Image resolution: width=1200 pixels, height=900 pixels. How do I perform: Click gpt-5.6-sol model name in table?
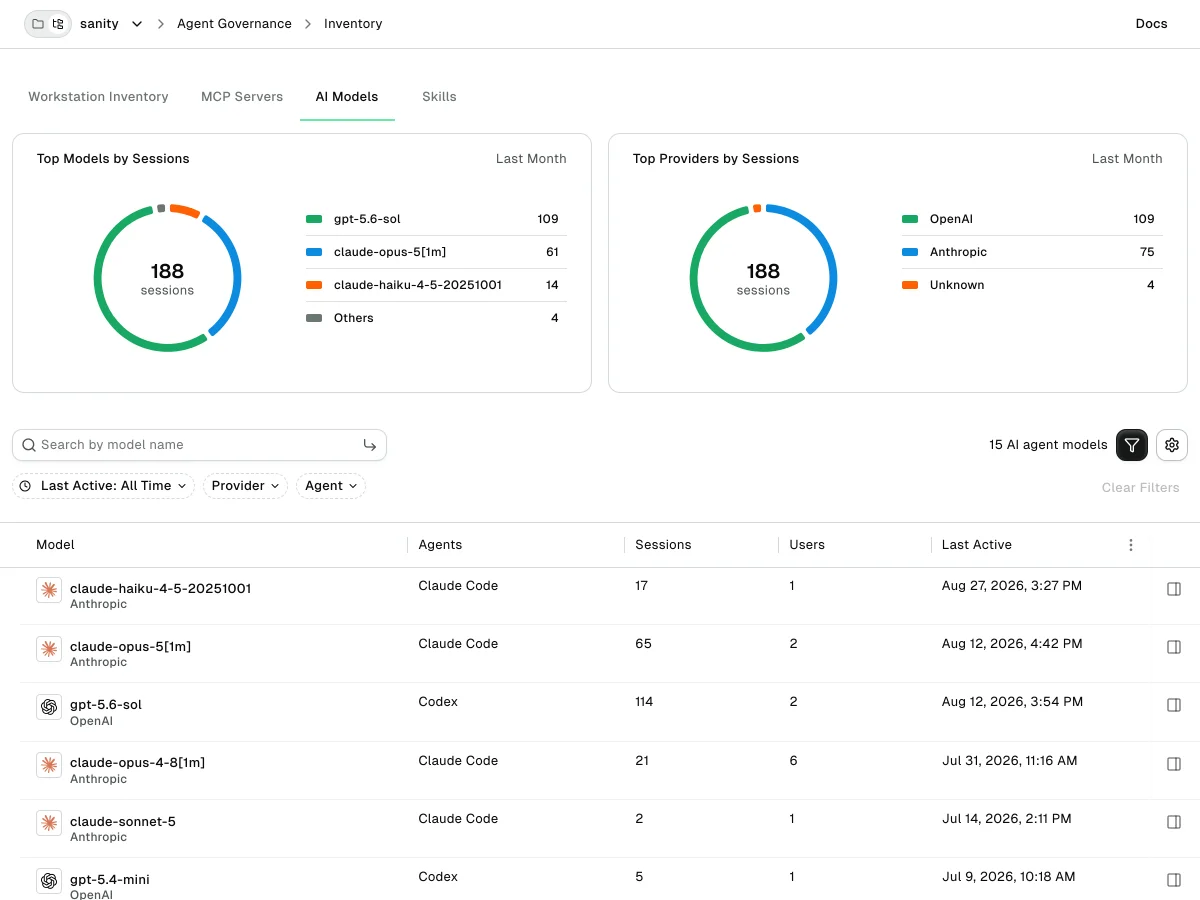click(106, 704)
